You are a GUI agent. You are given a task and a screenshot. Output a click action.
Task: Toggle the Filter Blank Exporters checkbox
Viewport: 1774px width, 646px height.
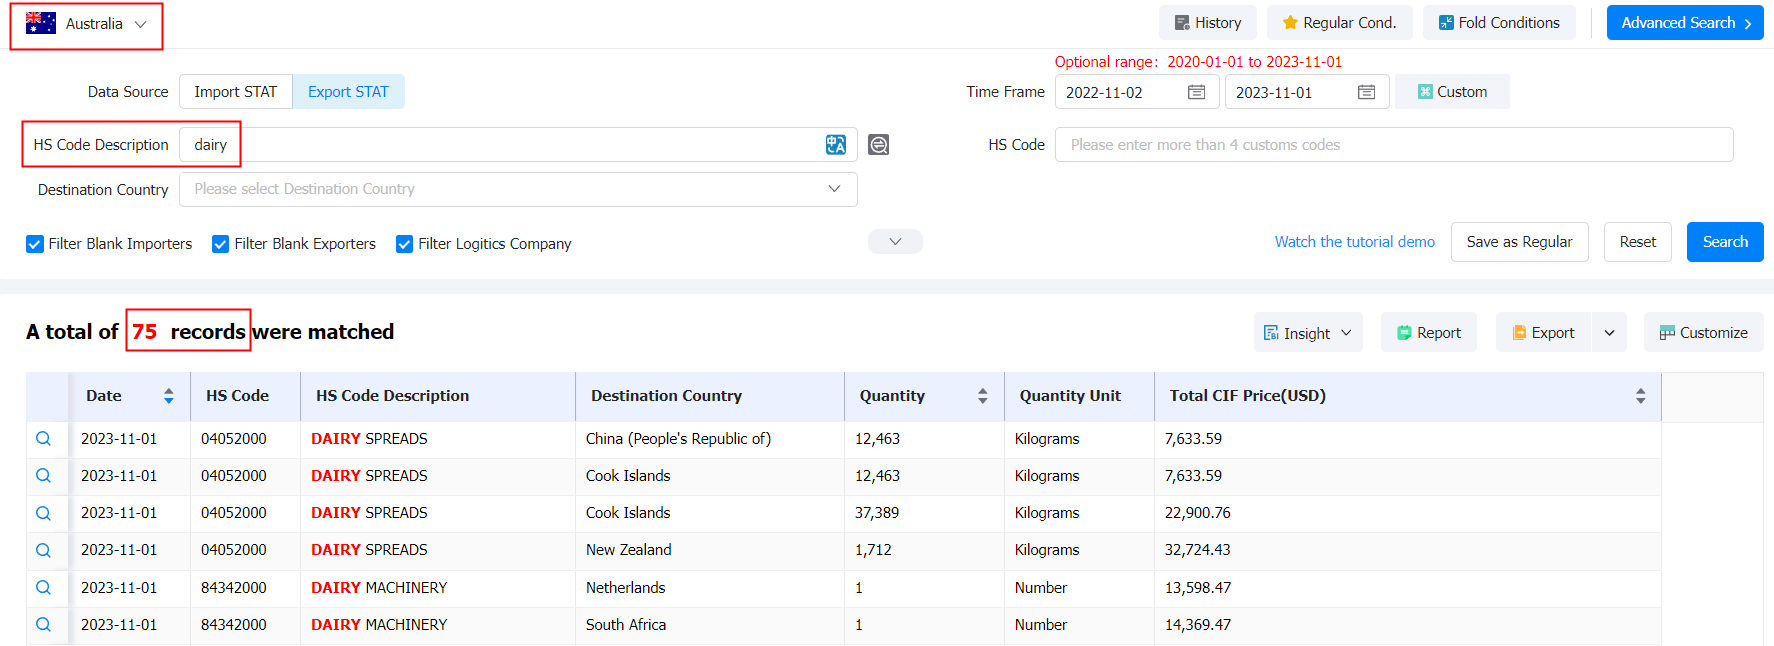point(221,244)
